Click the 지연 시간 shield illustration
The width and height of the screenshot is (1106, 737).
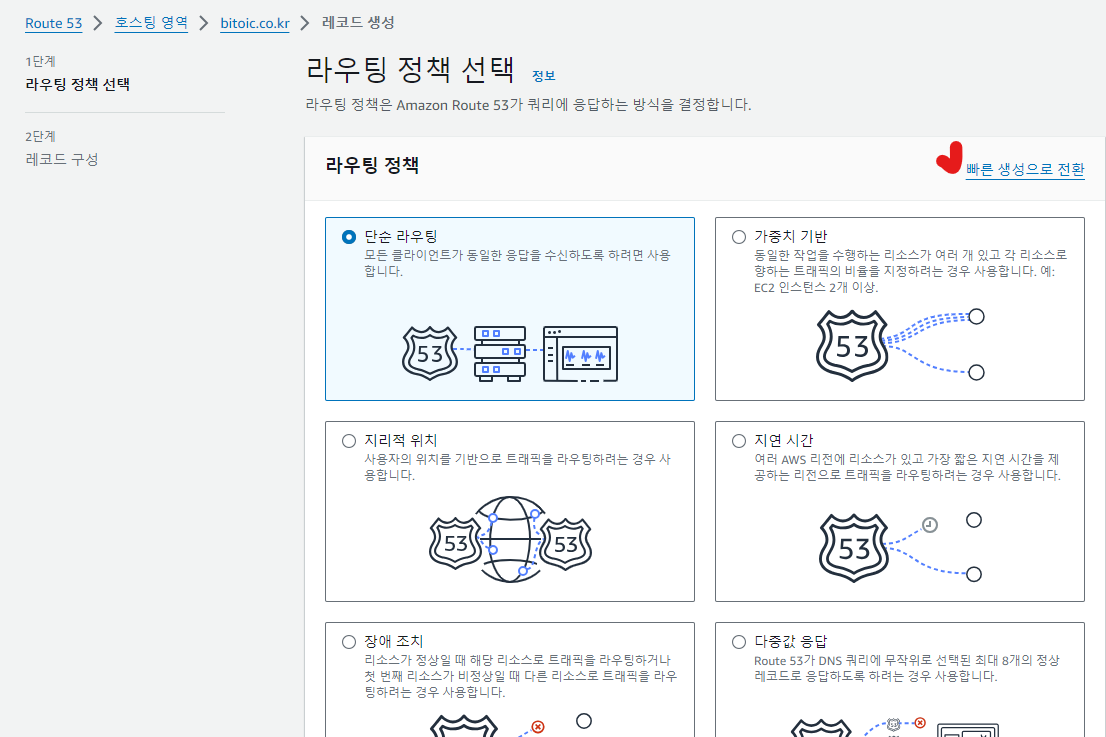[853, 548]
